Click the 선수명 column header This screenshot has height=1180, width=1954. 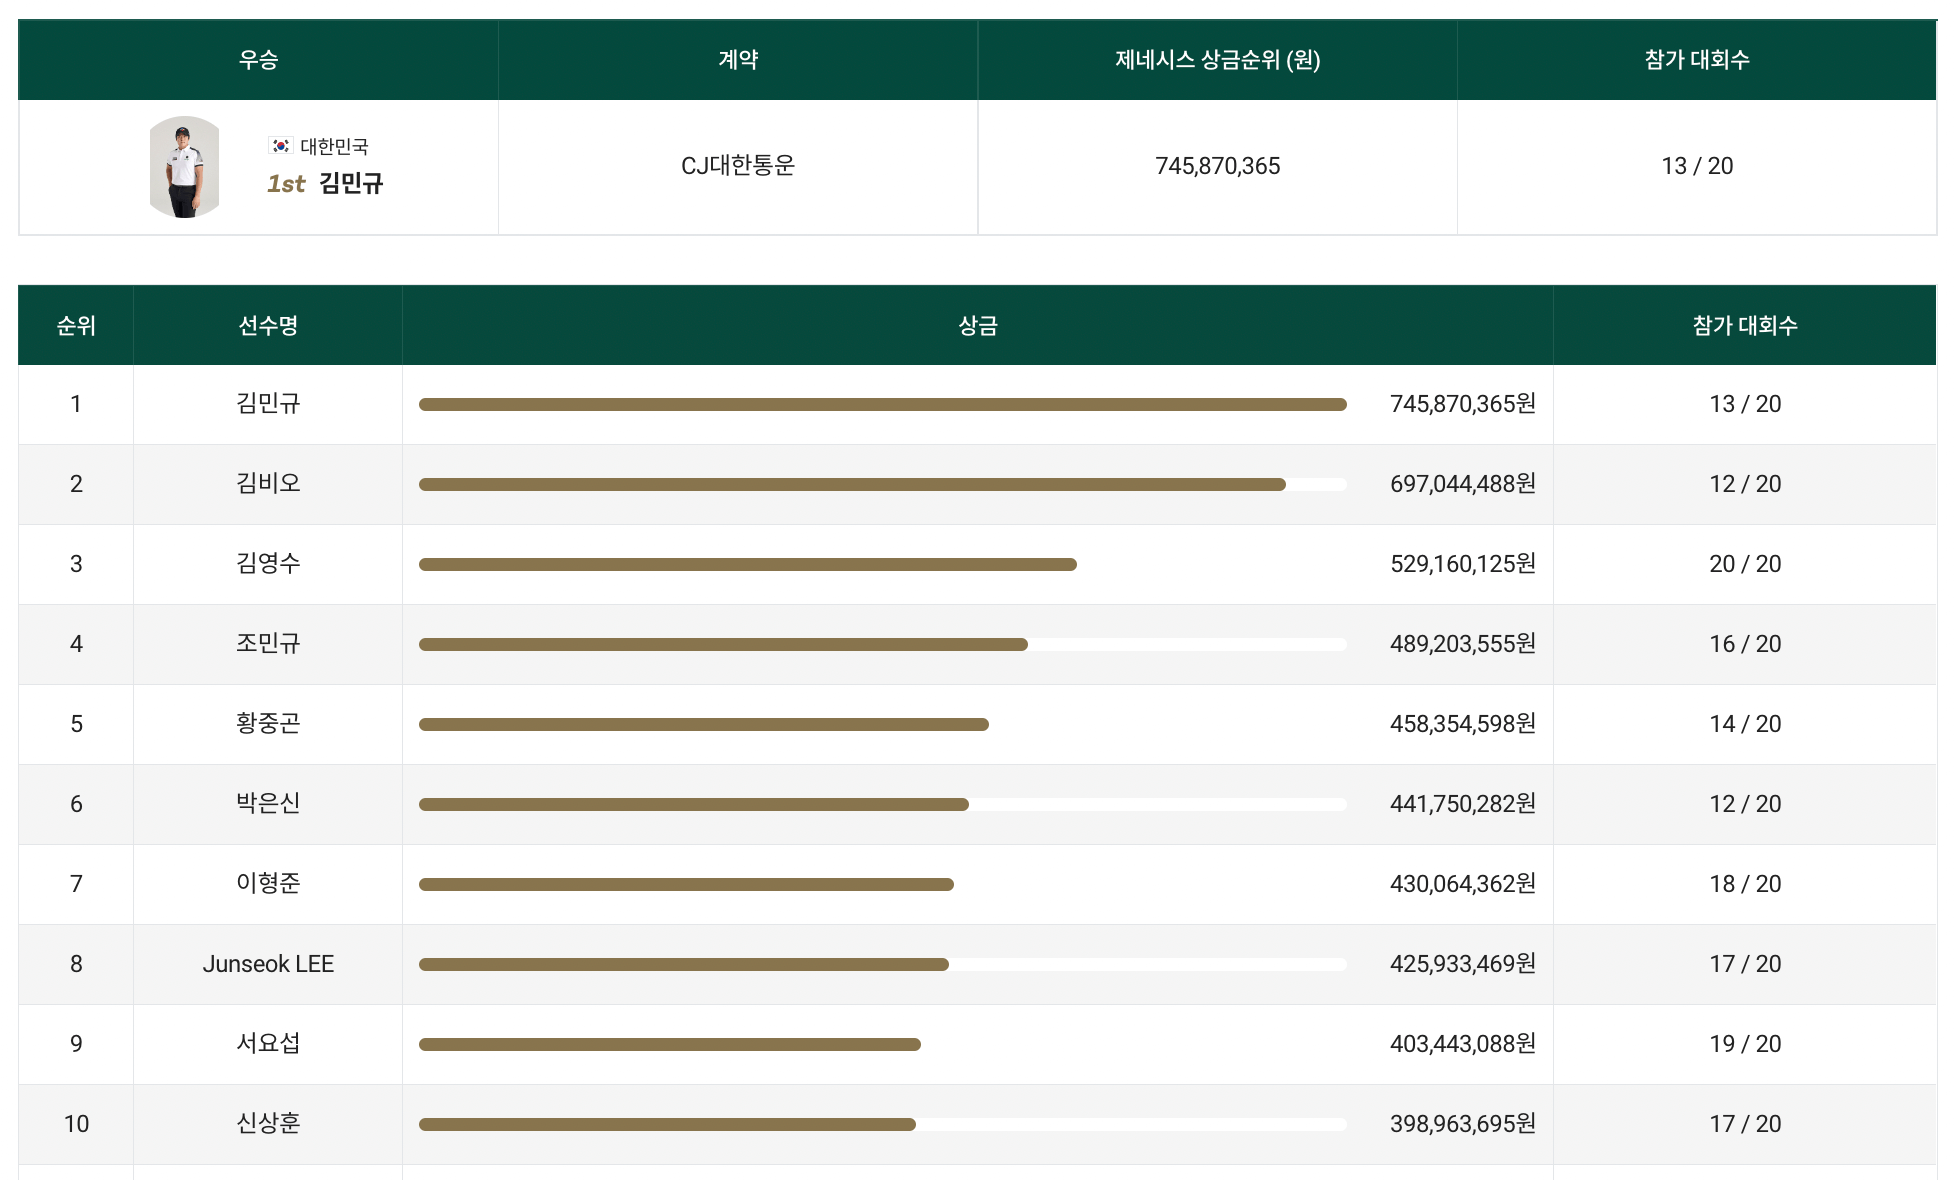click(268, 325)
